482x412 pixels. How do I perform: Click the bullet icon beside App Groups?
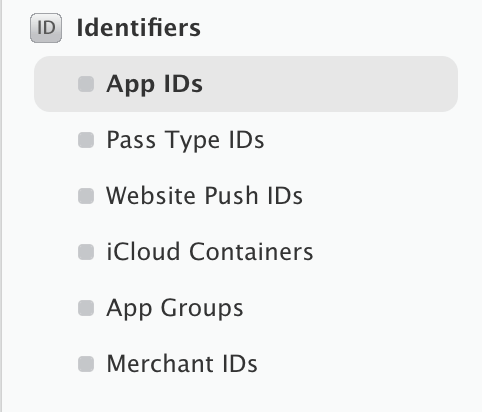click(86, 308)
